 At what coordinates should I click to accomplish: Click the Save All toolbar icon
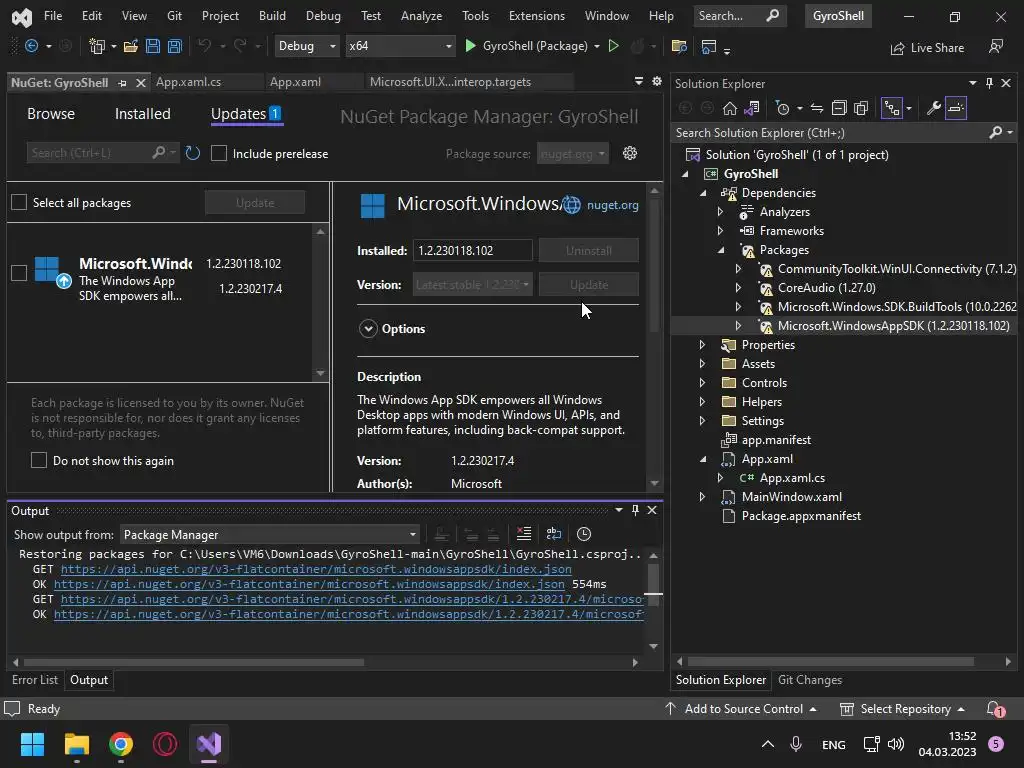175,46
